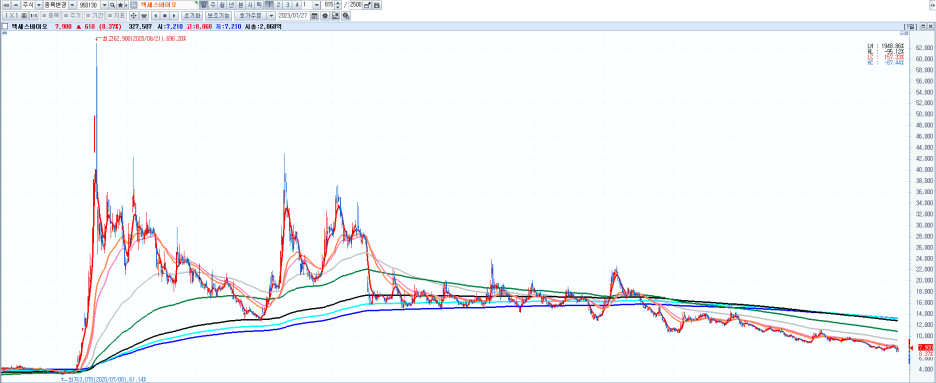This screenshot has width=936, height=383.
Task: Click the 62,000 label on the price axis
Action: (924, 47)
